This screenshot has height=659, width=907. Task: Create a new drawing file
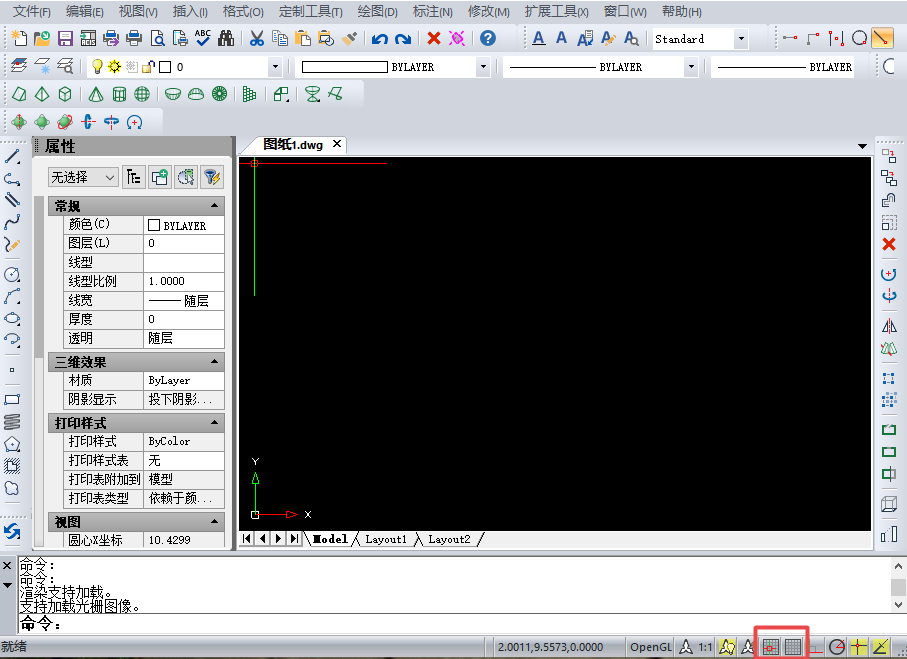19,39
